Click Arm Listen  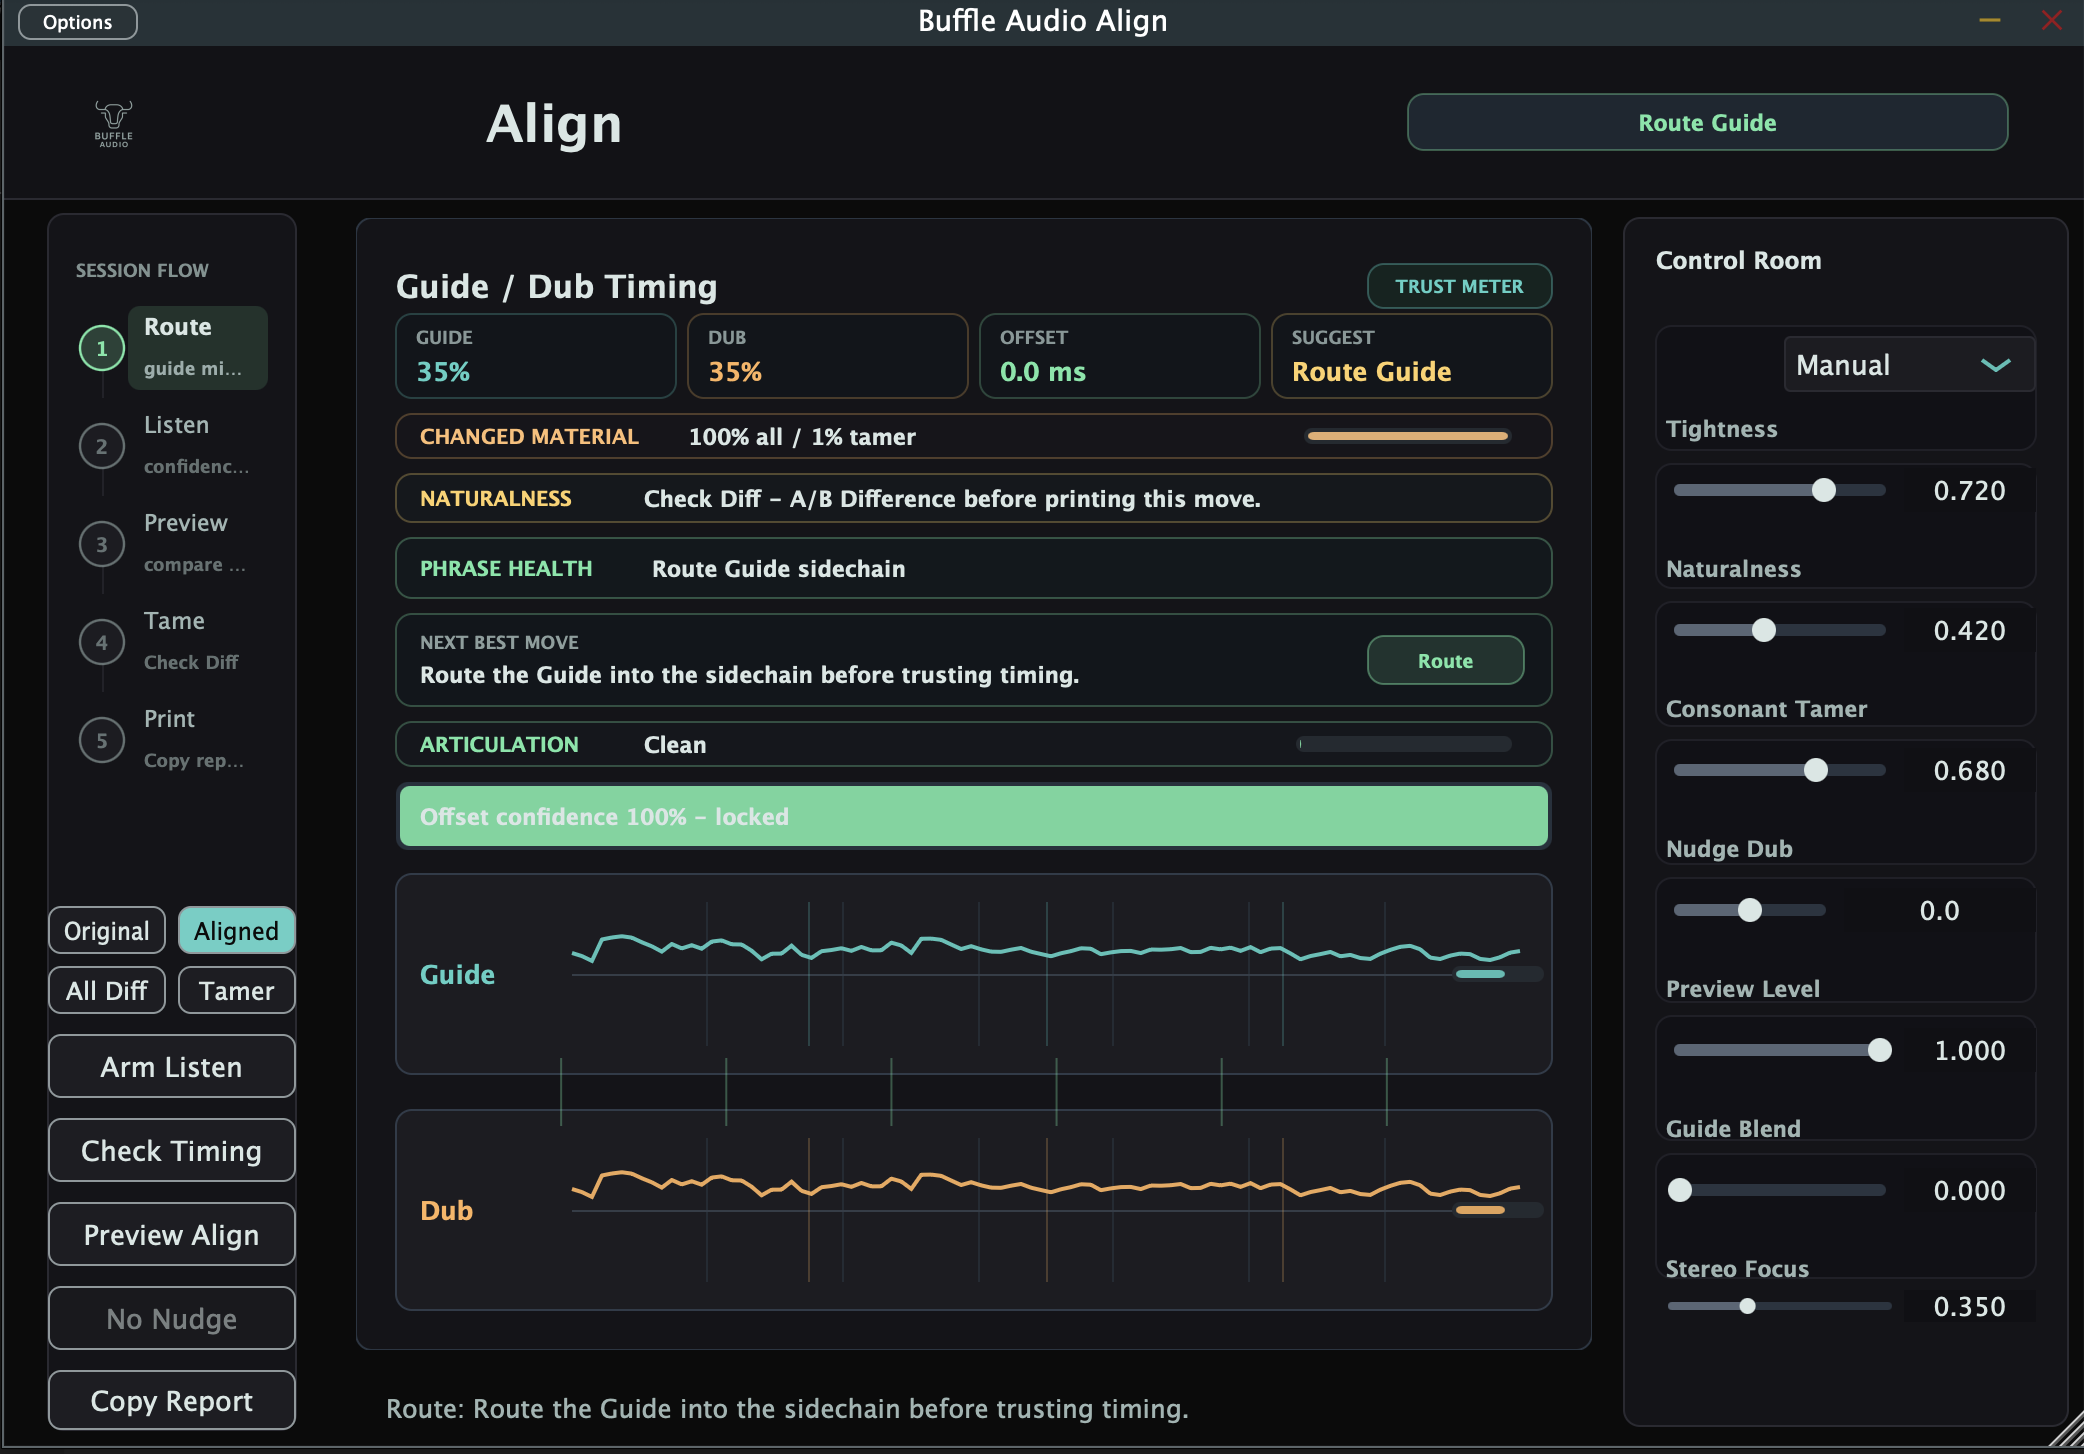[x=171, y=1067]
